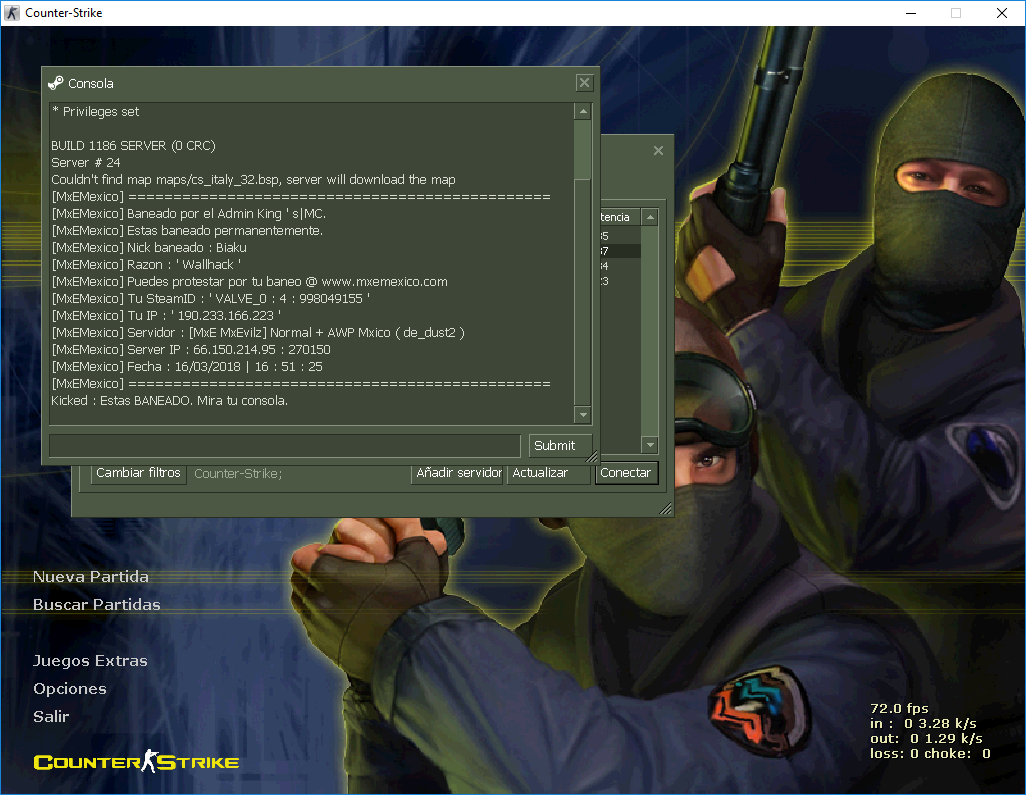Click 'Puedes protestar por tu baneo' line
Viewport: 1026px width, 795px height.
[249, 282]
